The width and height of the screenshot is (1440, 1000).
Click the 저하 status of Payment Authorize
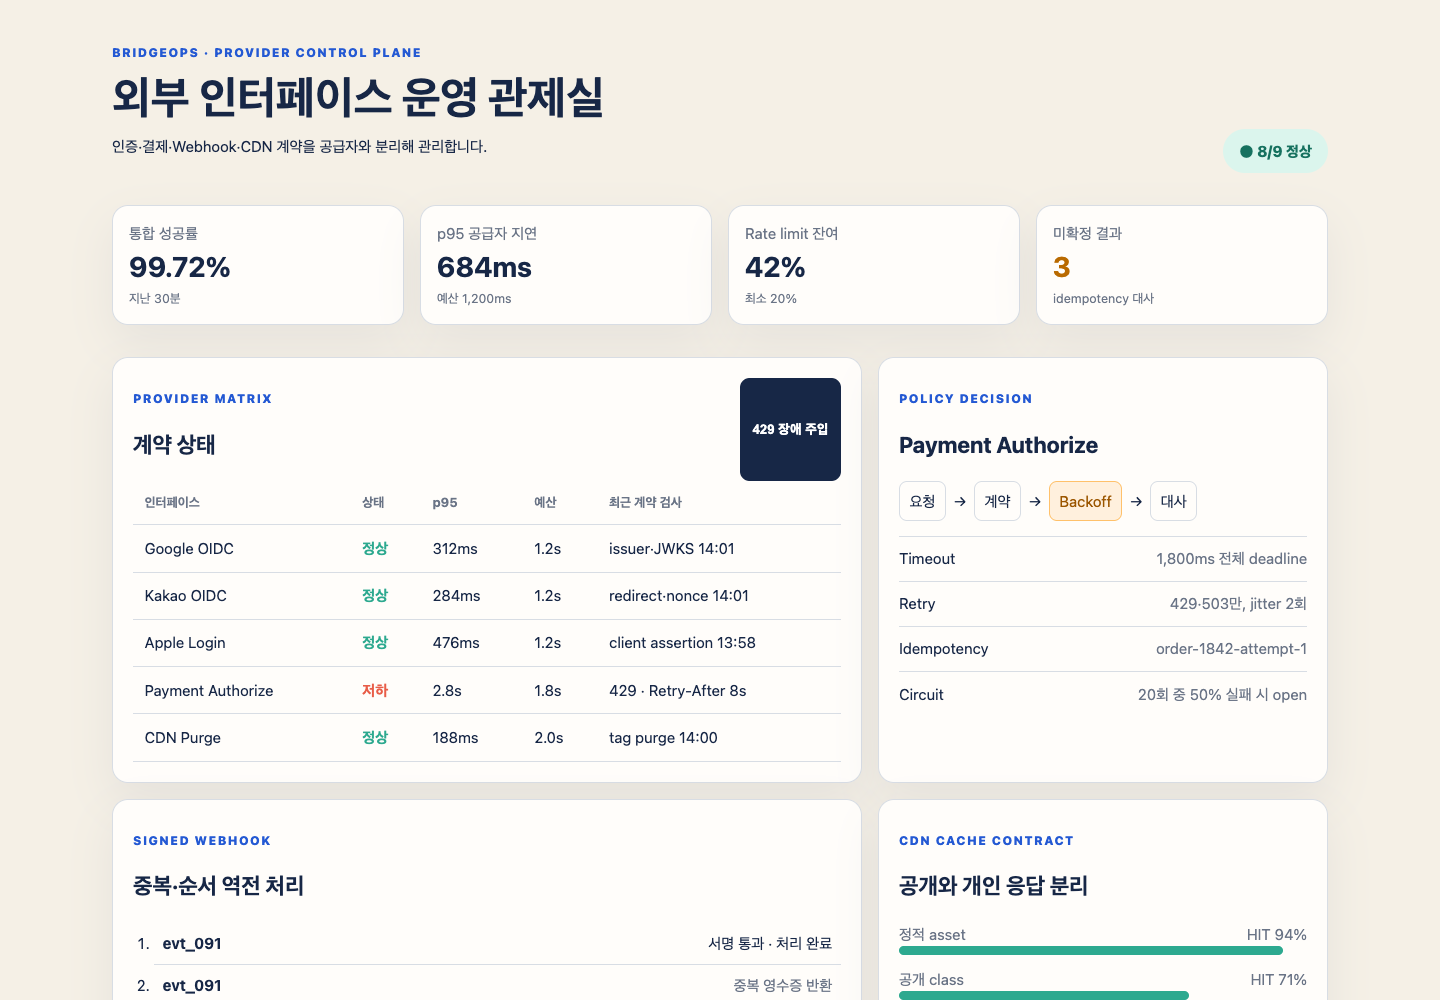click(x=375, y=691)
